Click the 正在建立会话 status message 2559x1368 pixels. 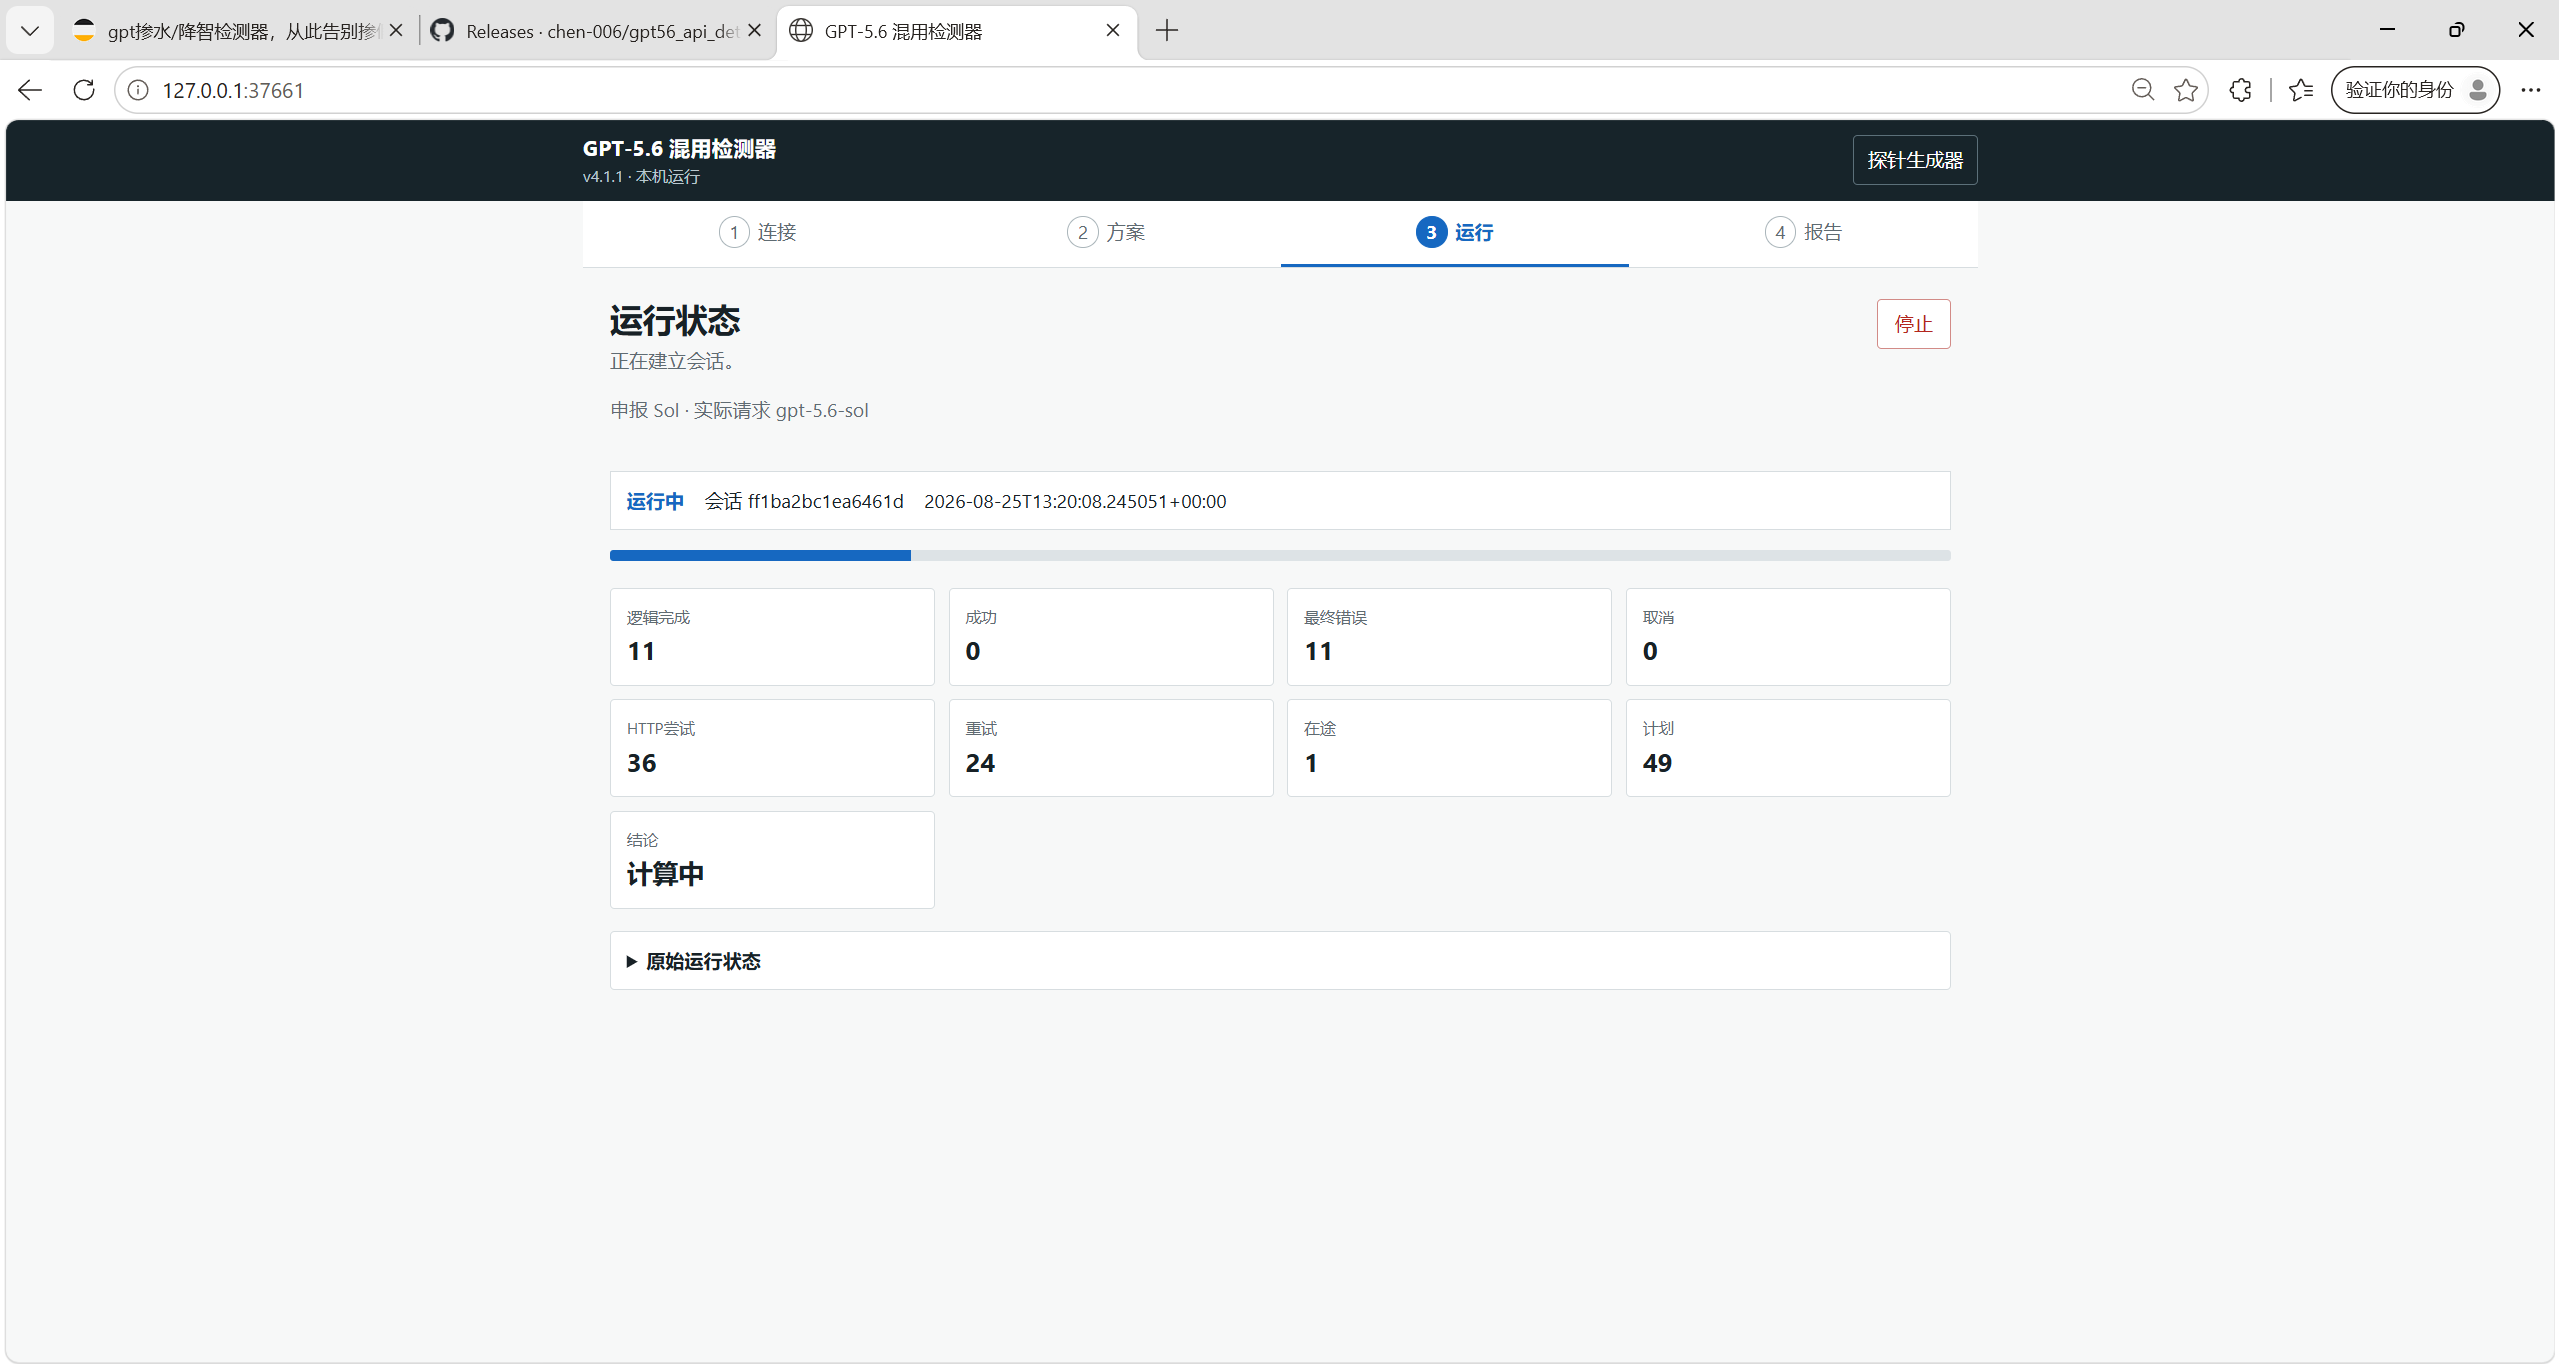673,362
